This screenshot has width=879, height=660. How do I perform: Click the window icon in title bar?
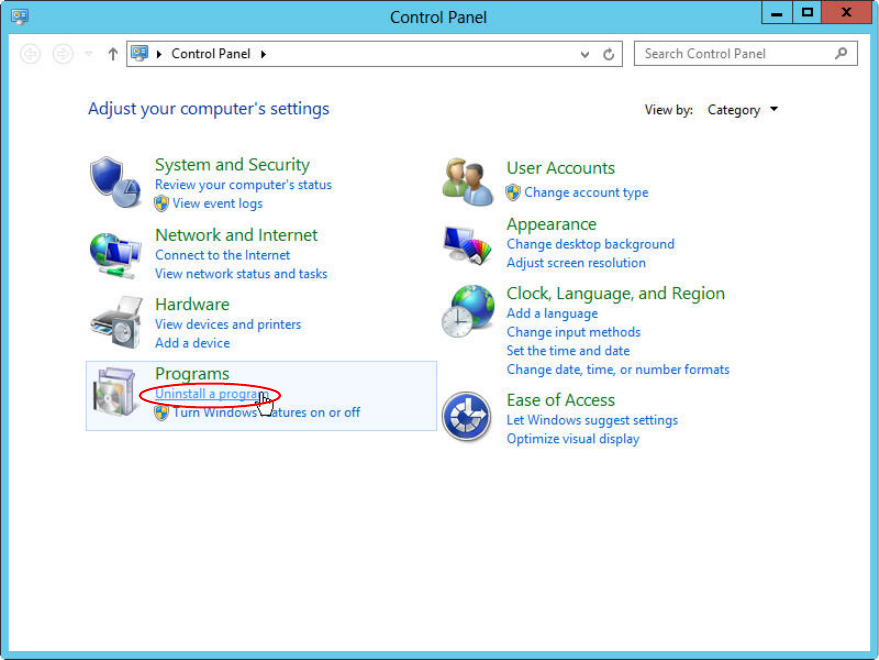click(x=20, y=16)
